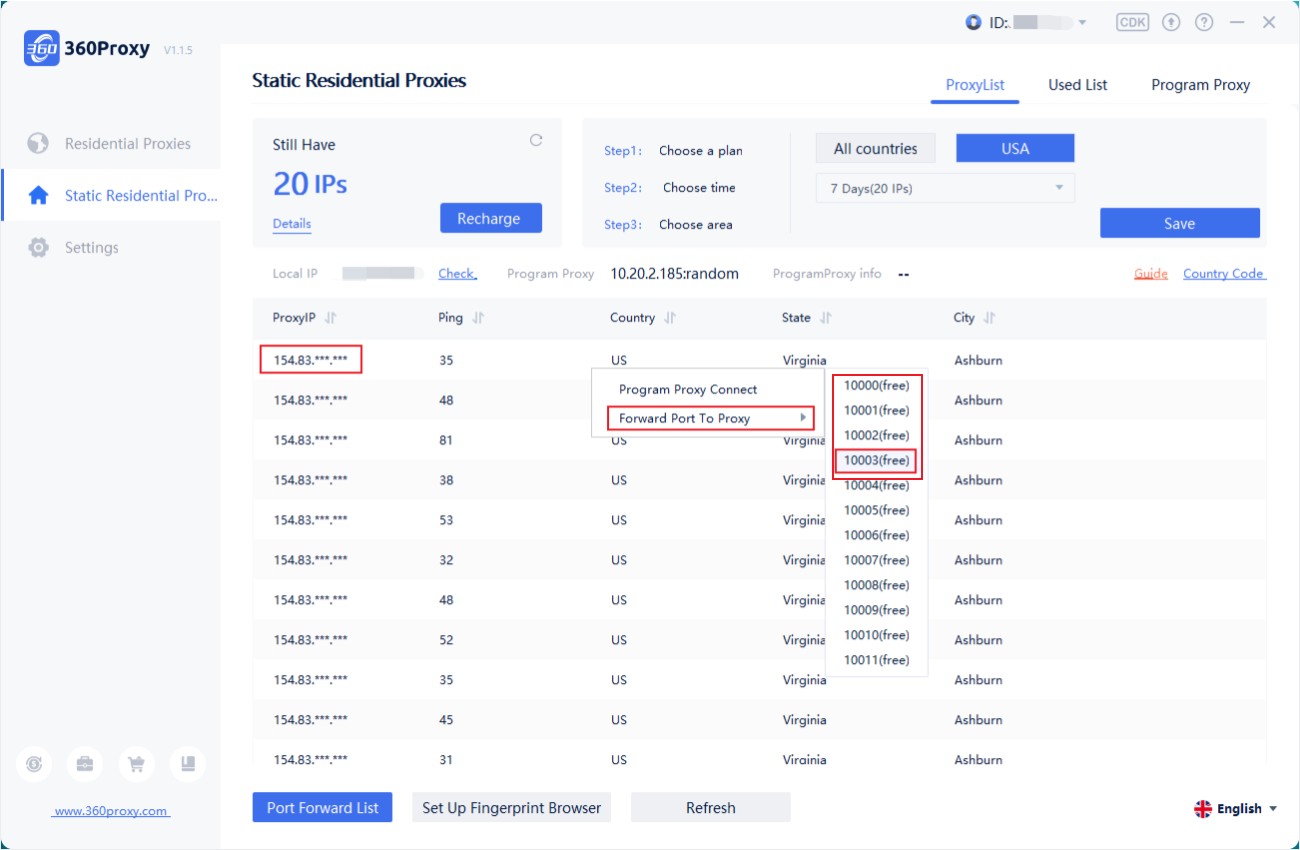Viewport: 1300px width, 850px height.
Task: Open the orange Guide link
Action: [1151, 274]
